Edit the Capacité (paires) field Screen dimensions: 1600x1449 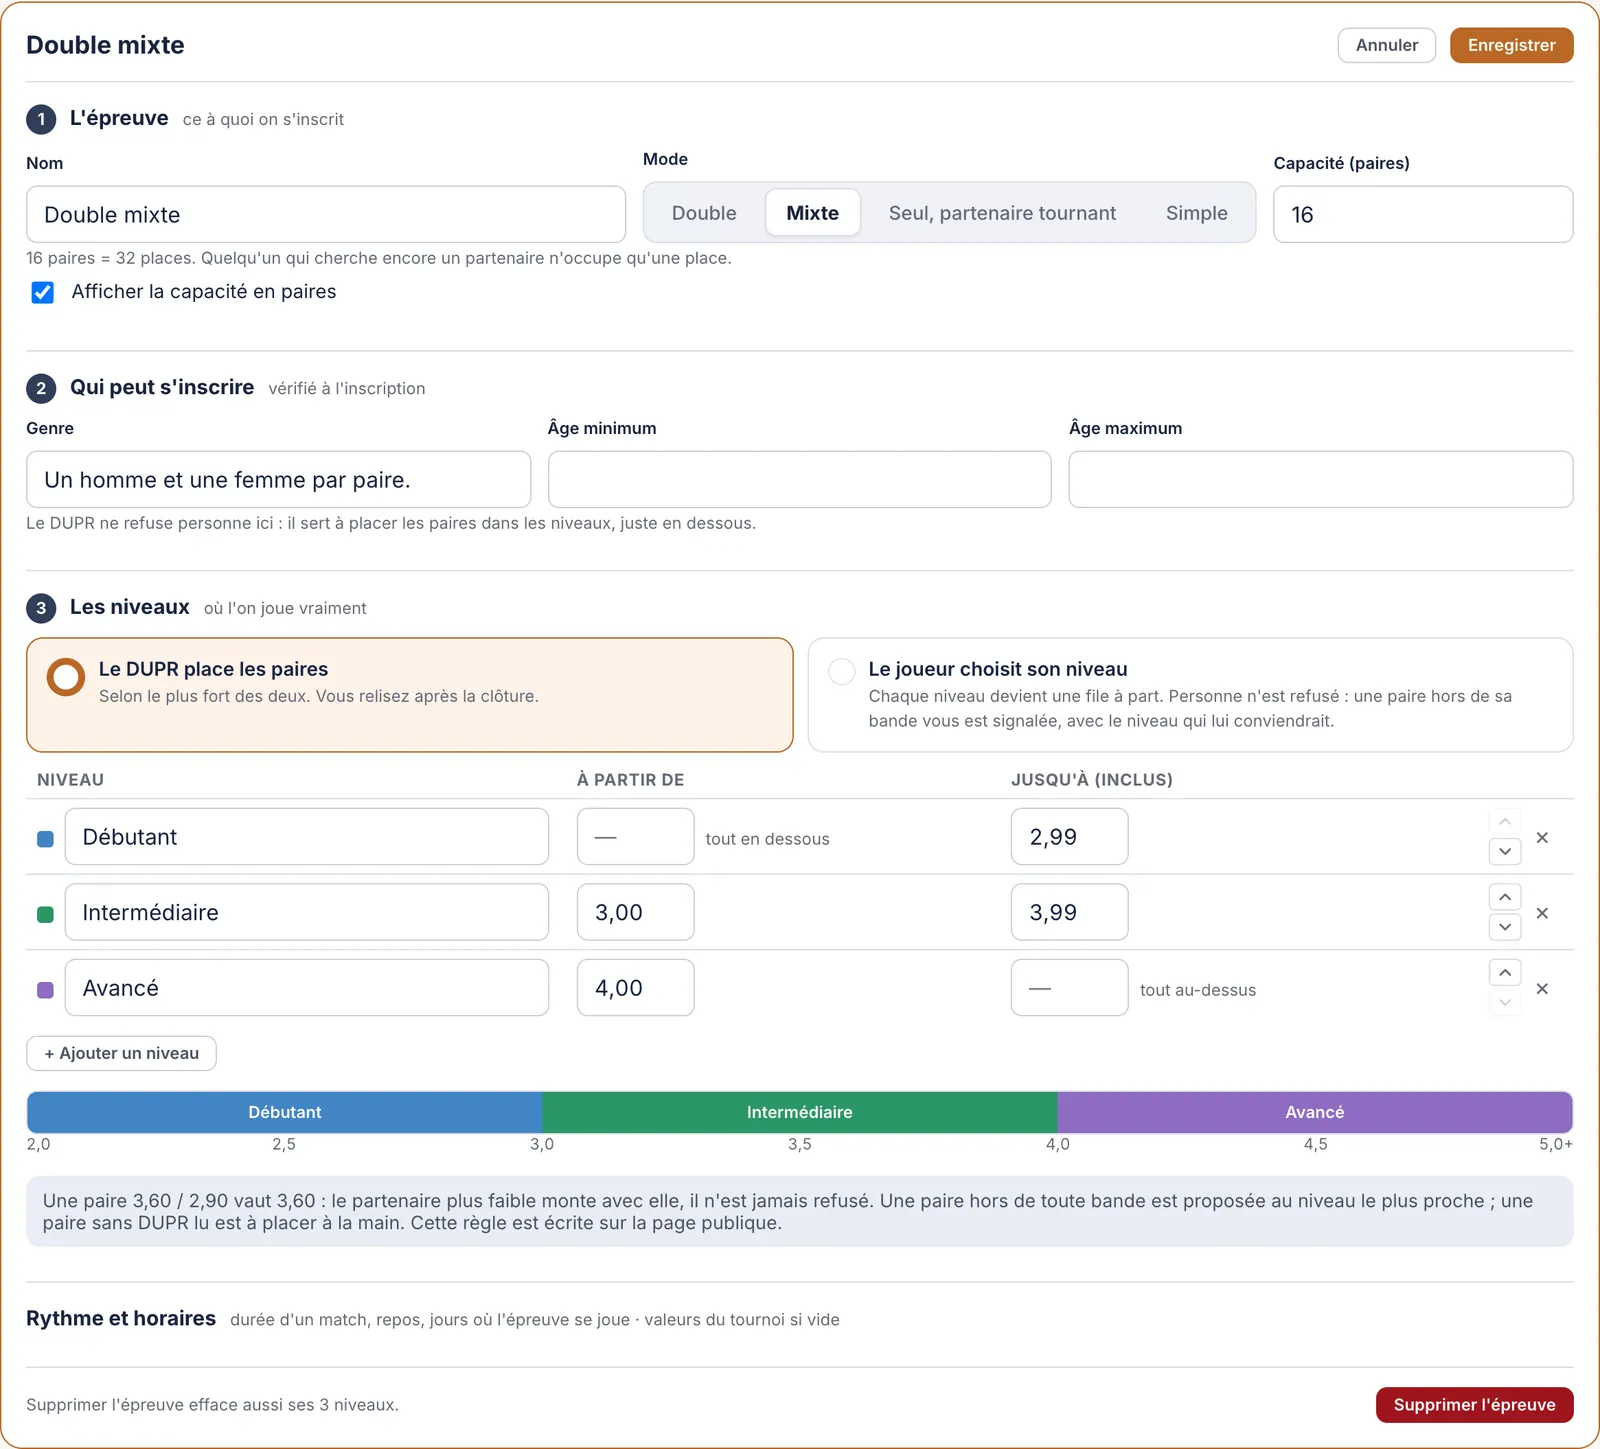point(1423,214)
